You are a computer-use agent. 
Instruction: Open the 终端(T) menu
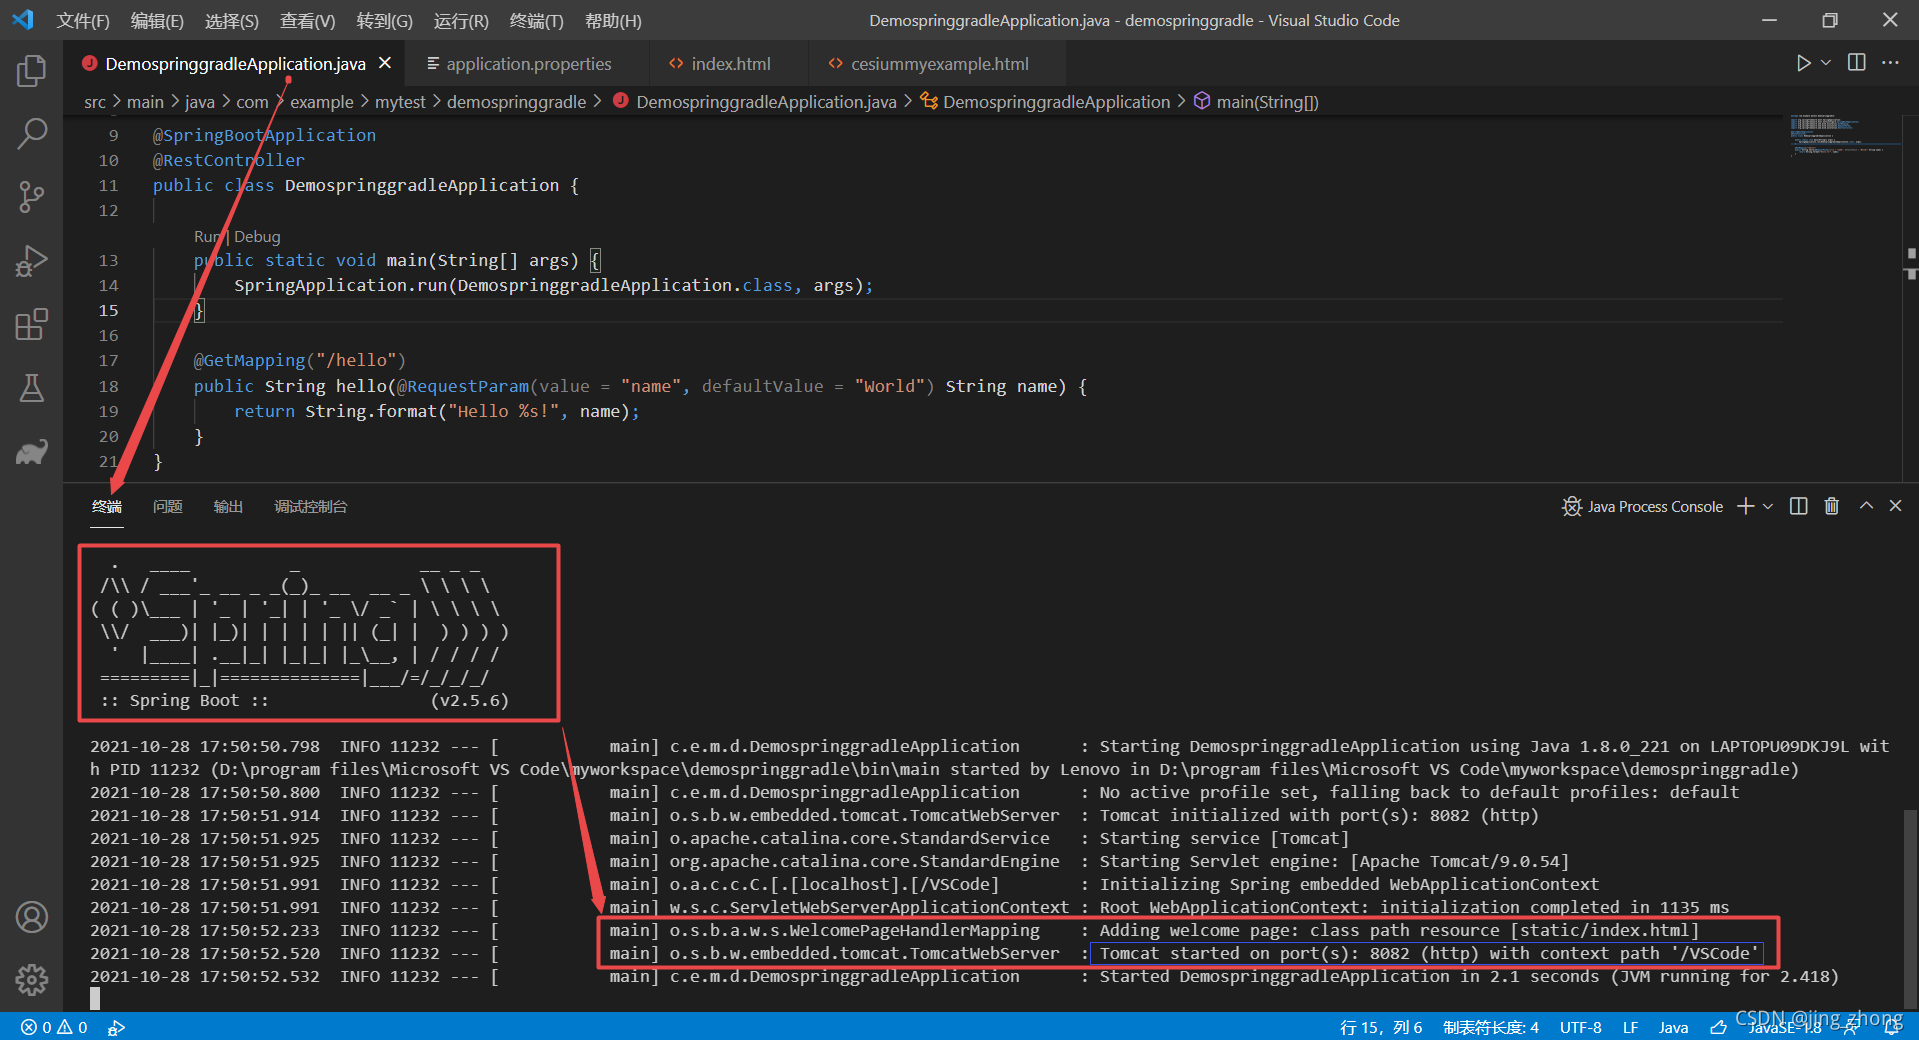tap(536, 21)
